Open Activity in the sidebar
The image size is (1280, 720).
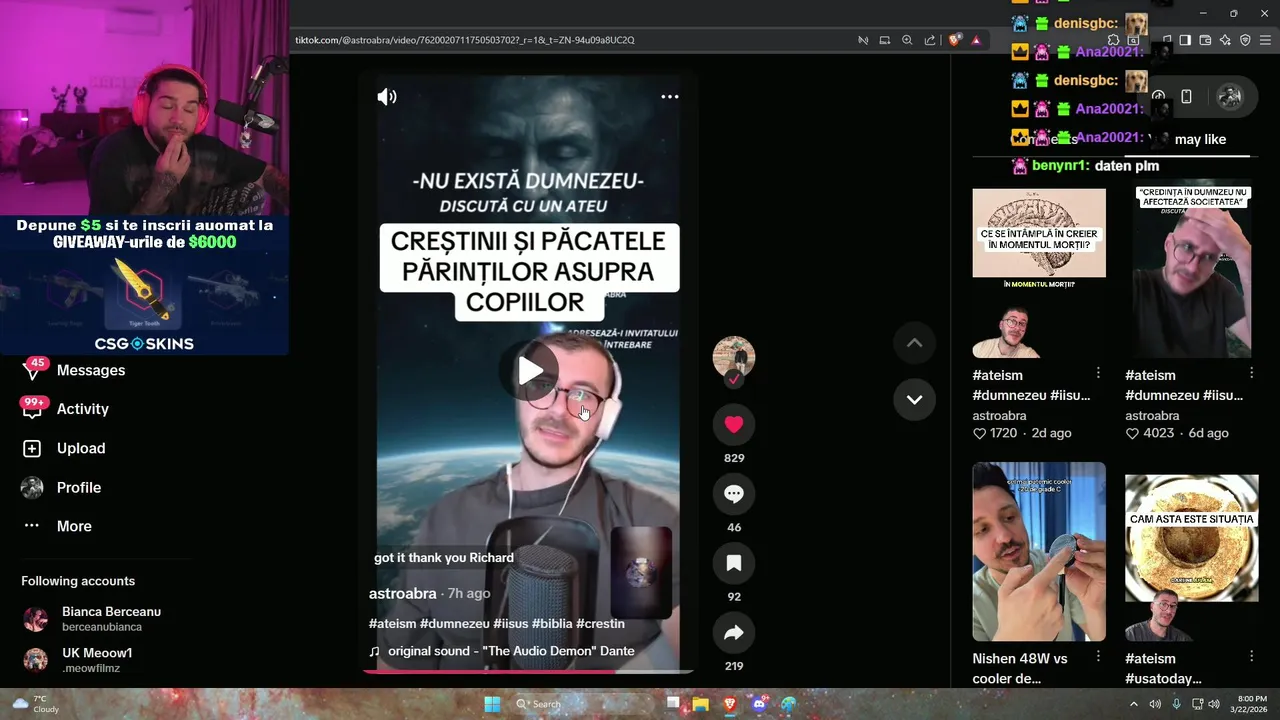click(x=82, y=409)
